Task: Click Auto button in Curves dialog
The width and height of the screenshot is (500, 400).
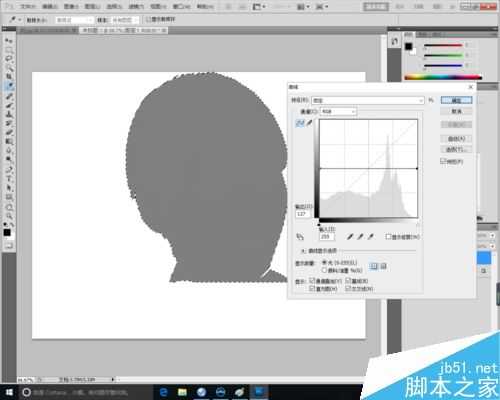Action: pos(456,138)
